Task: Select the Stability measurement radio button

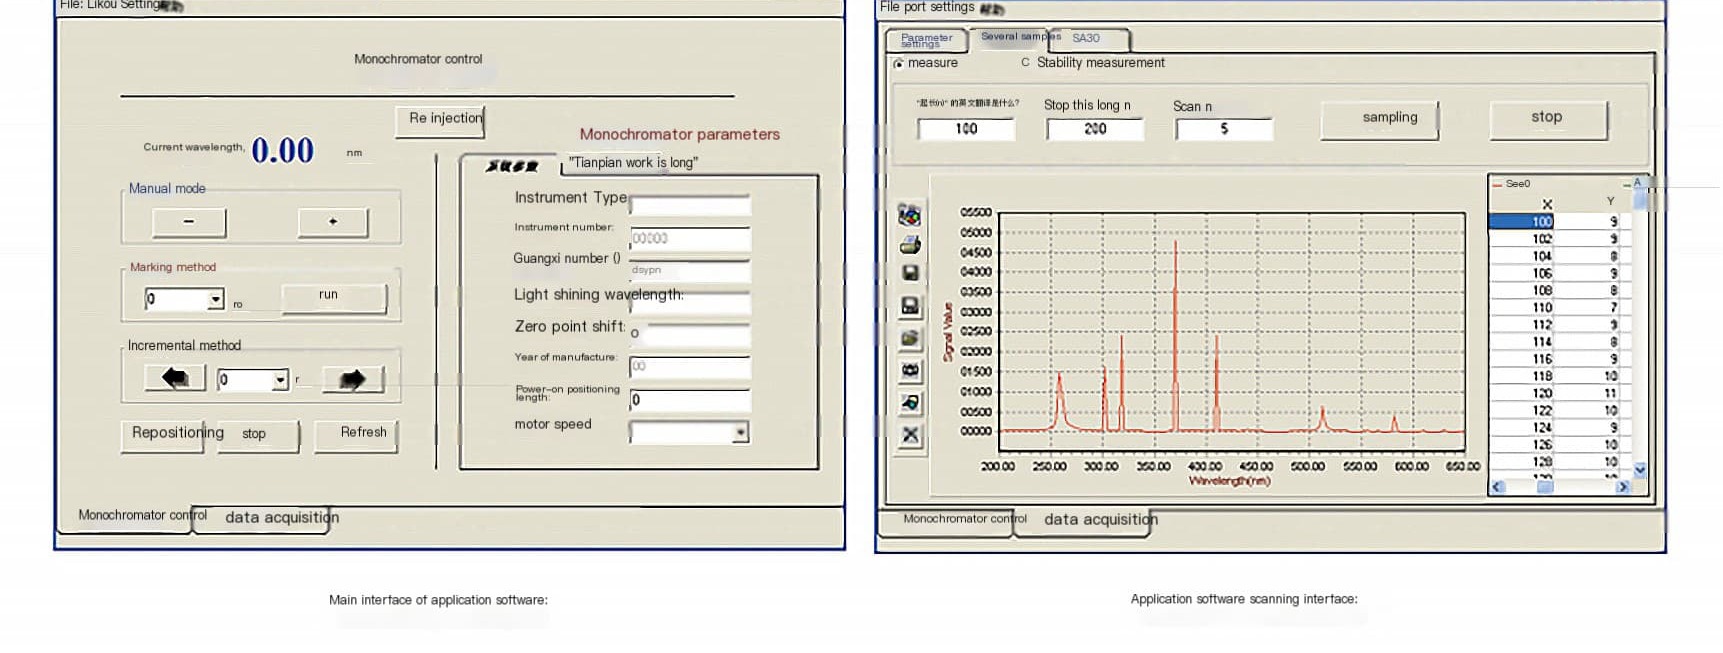Action: [1025, 63]
